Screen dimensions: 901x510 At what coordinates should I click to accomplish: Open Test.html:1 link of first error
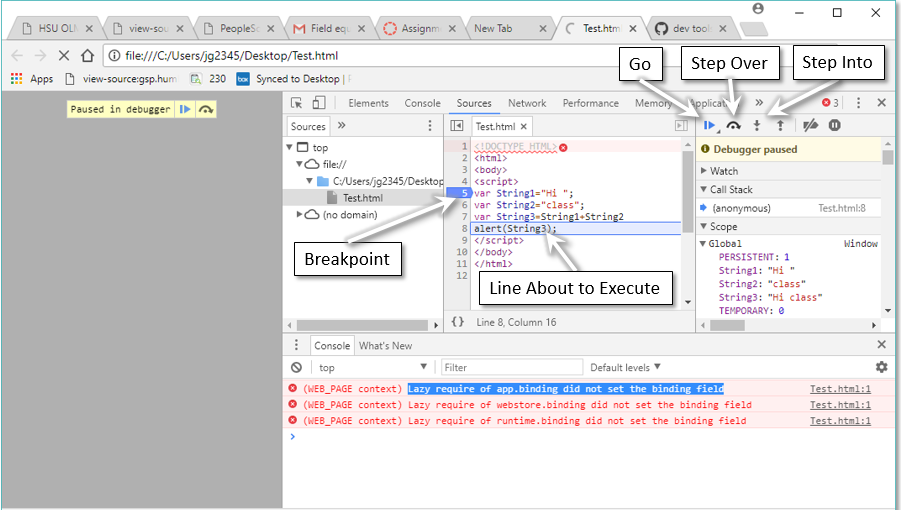[840, 389]
